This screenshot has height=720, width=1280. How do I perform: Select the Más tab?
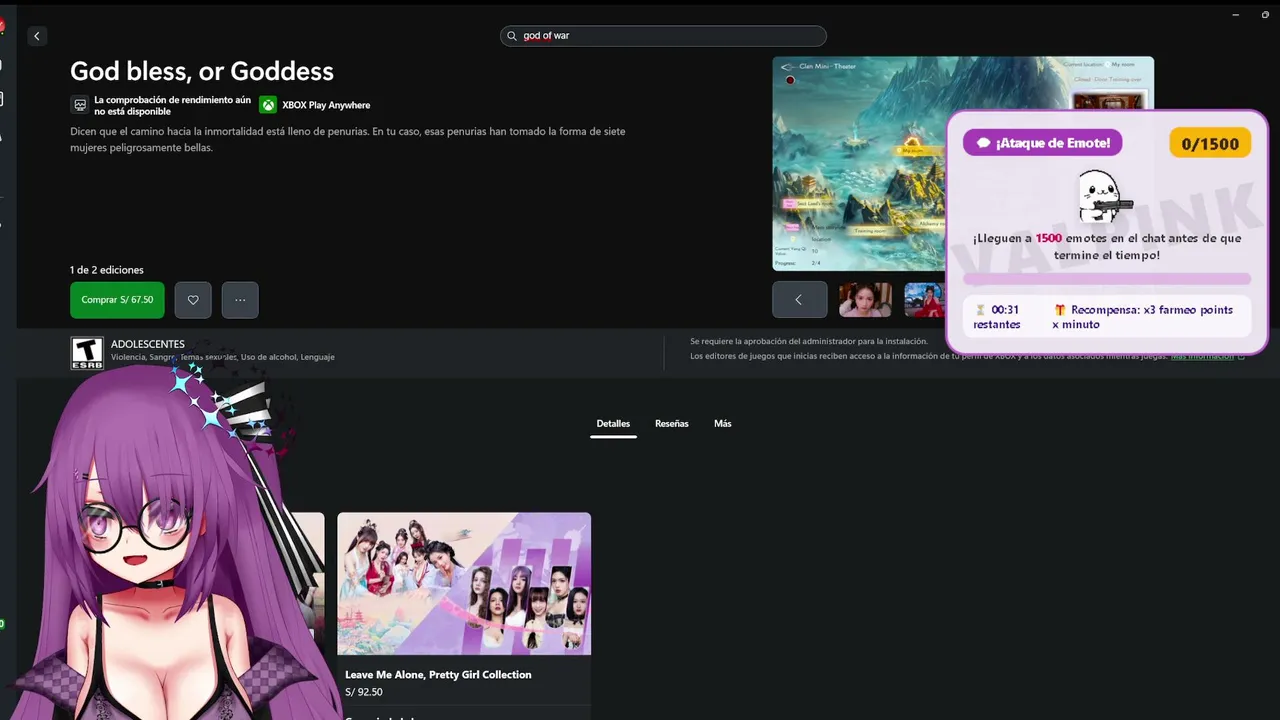[x=723, y=424]
